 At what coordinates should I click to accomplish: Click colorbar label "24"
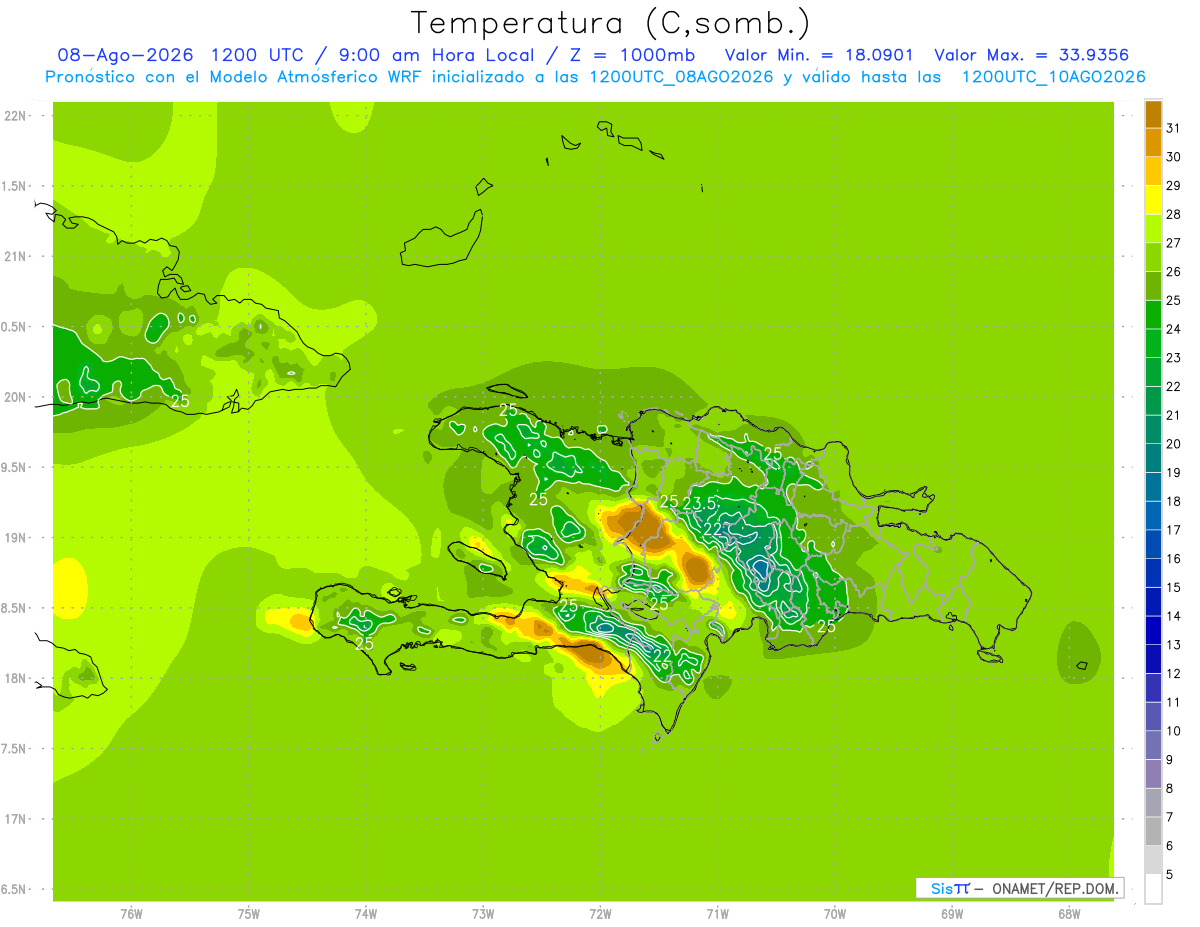tap(1173, 329)
